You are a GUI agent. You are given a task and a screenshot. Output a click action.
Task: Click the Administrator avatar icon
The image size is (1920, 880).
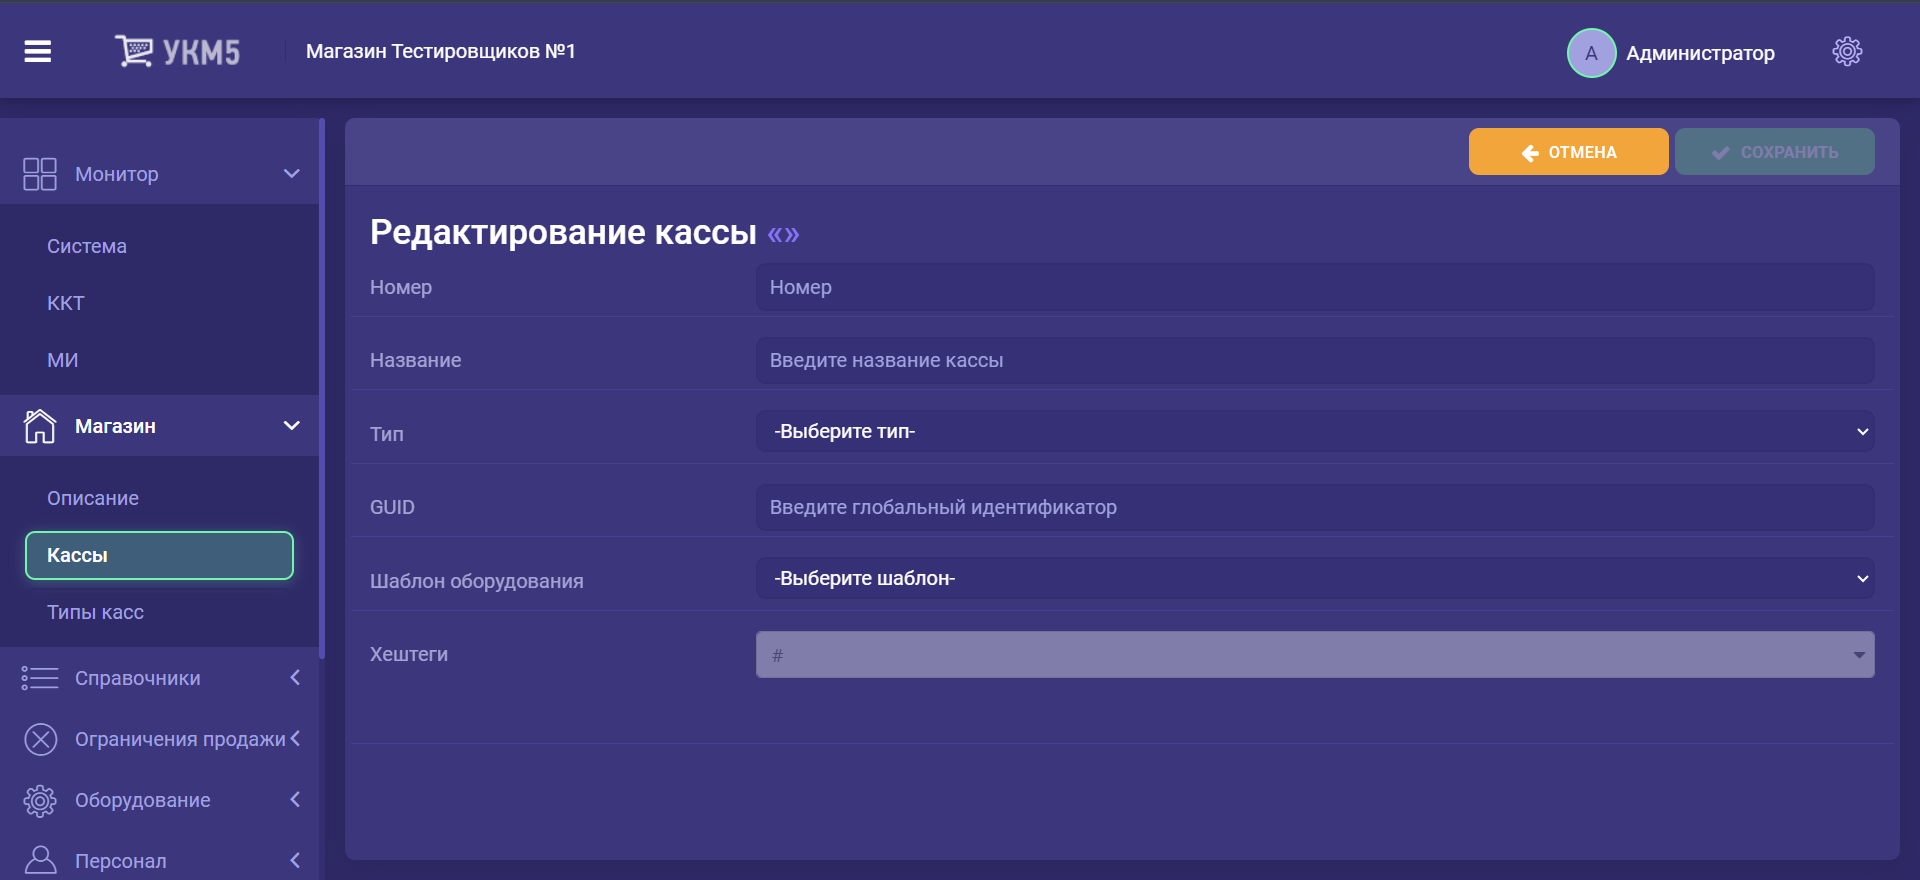click(x=1590, y=53)
